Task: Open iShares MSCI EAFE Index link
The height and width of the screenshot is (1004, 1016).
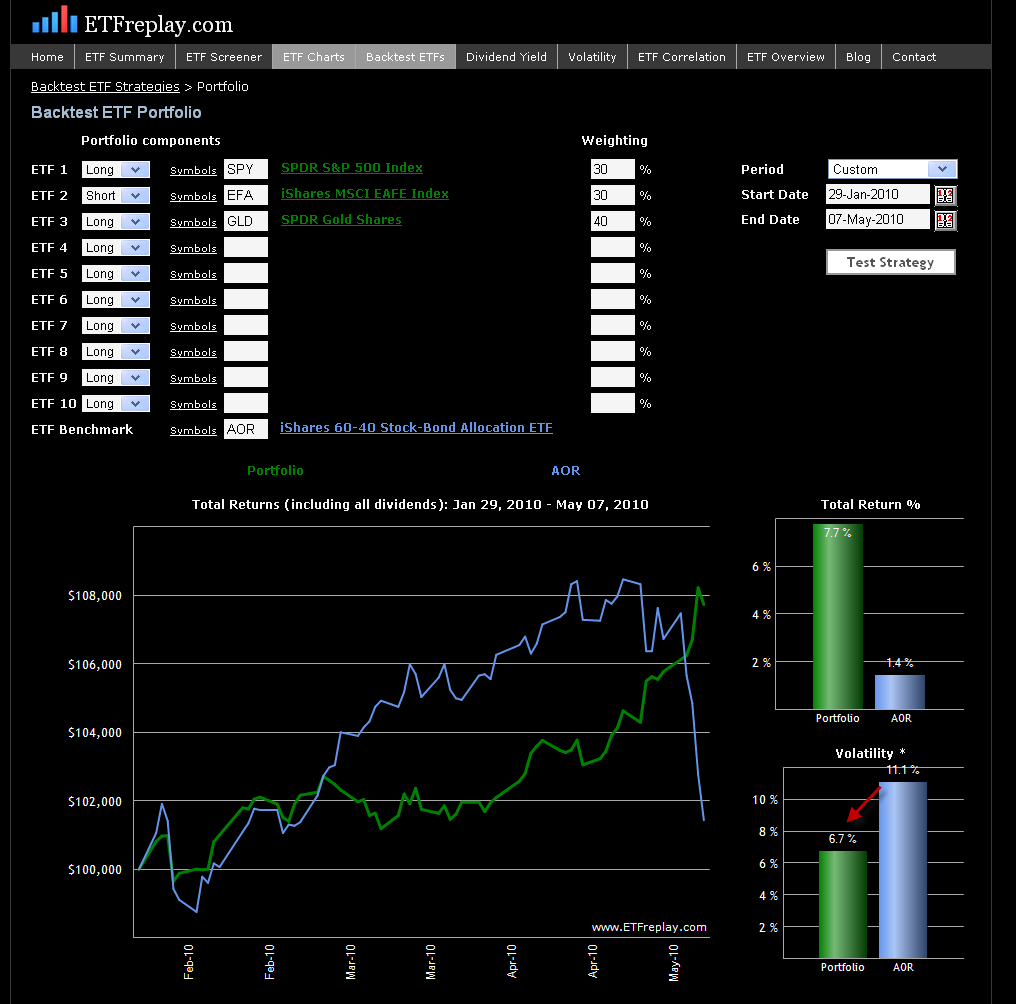Action: tap(365, 193)
